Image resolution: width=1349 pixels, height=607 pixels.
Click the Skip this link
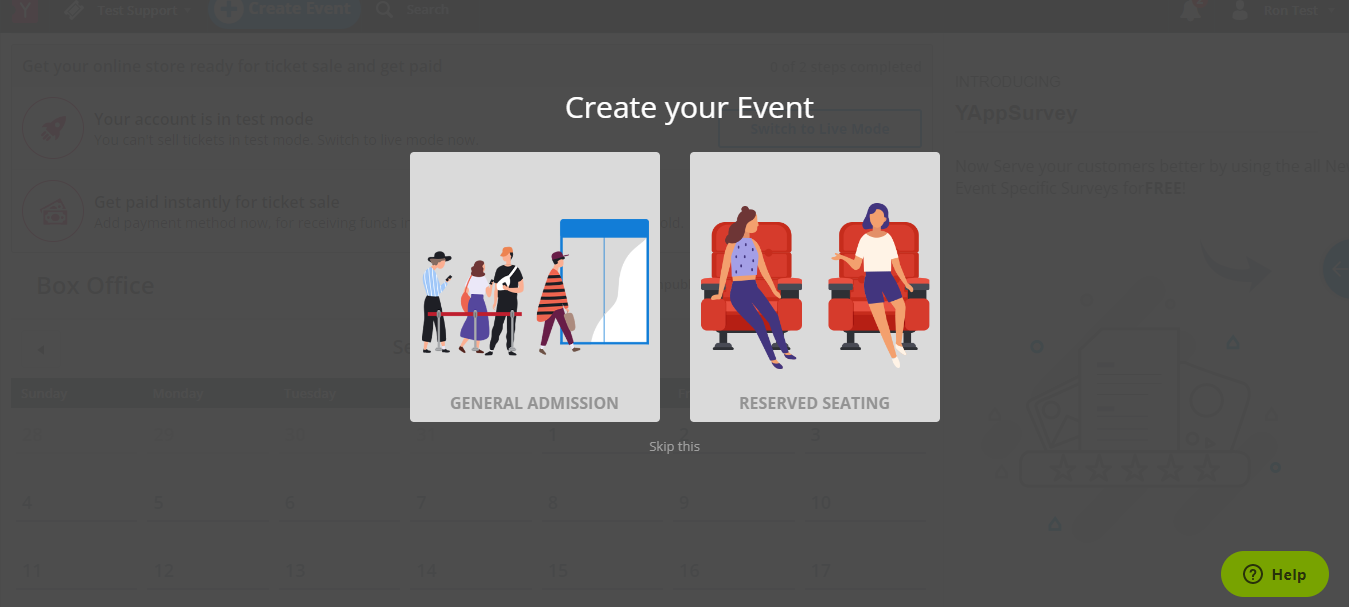click(x=674, y=446)
